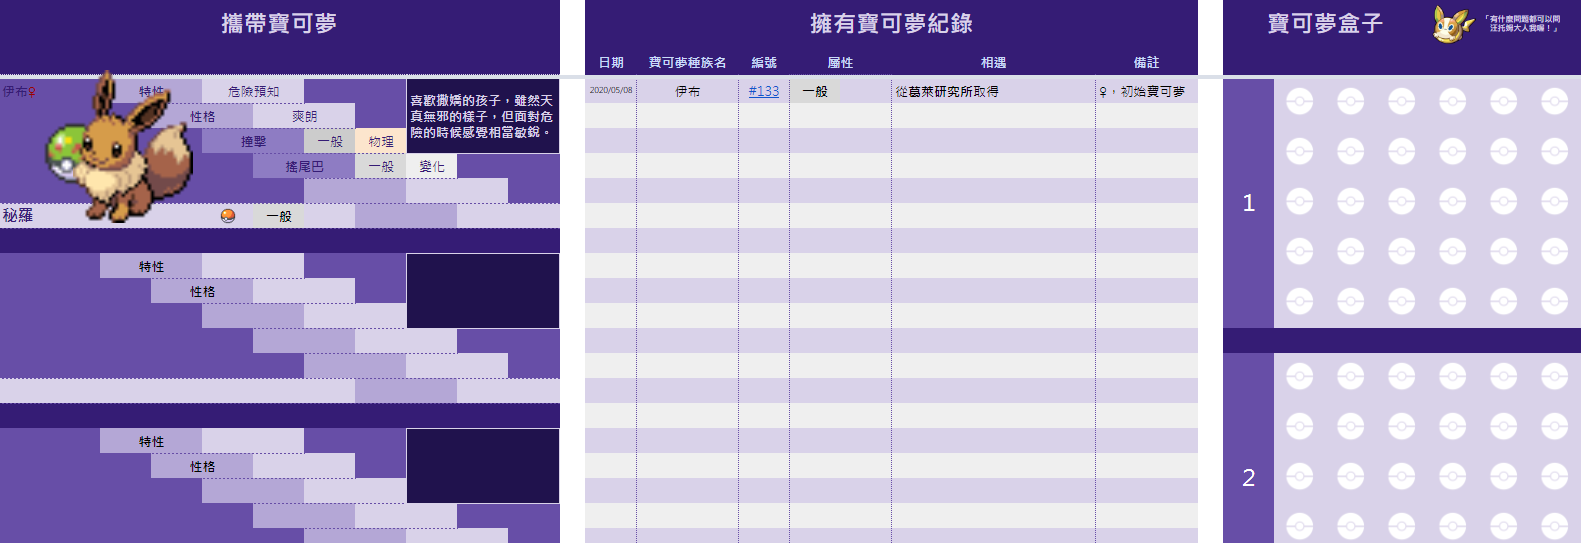The height and width of the screenshot is (543, 1581).
Task: Click the ♀,初始寶可夢 remark cell
Action: point(1147,91)
